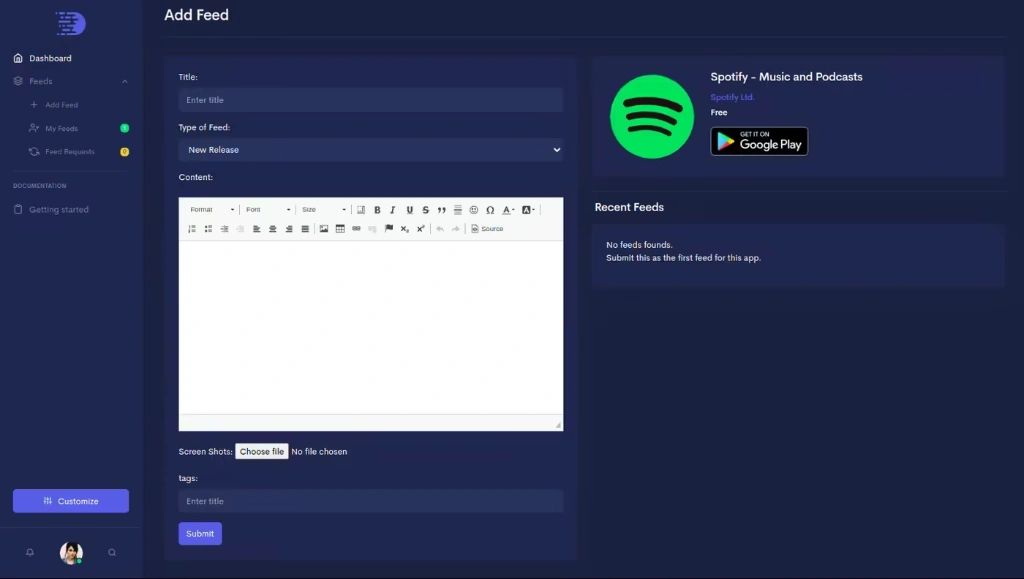Click the Spotify app logo image
This screenshot has width=1024, height=579.
point(652,116)
